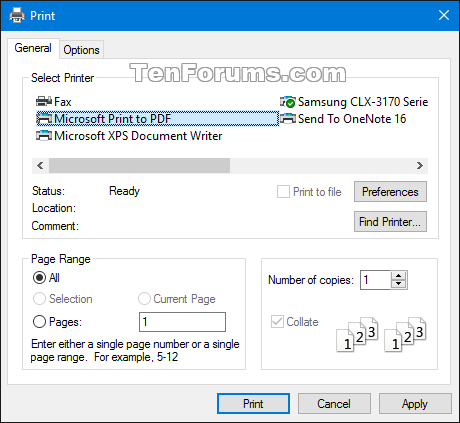The width and height of the screenshot is (460, 423).
Task: Toggle the Collate checkbox
Action: click(277, 322)
